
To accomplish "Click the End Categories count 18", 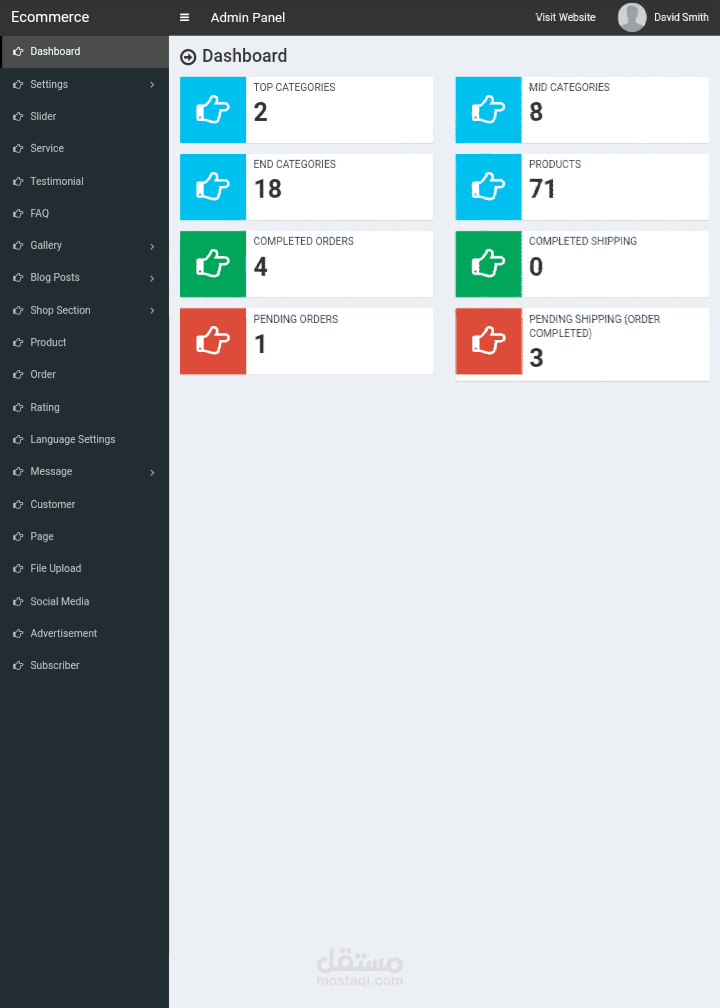I will [267, 189].
